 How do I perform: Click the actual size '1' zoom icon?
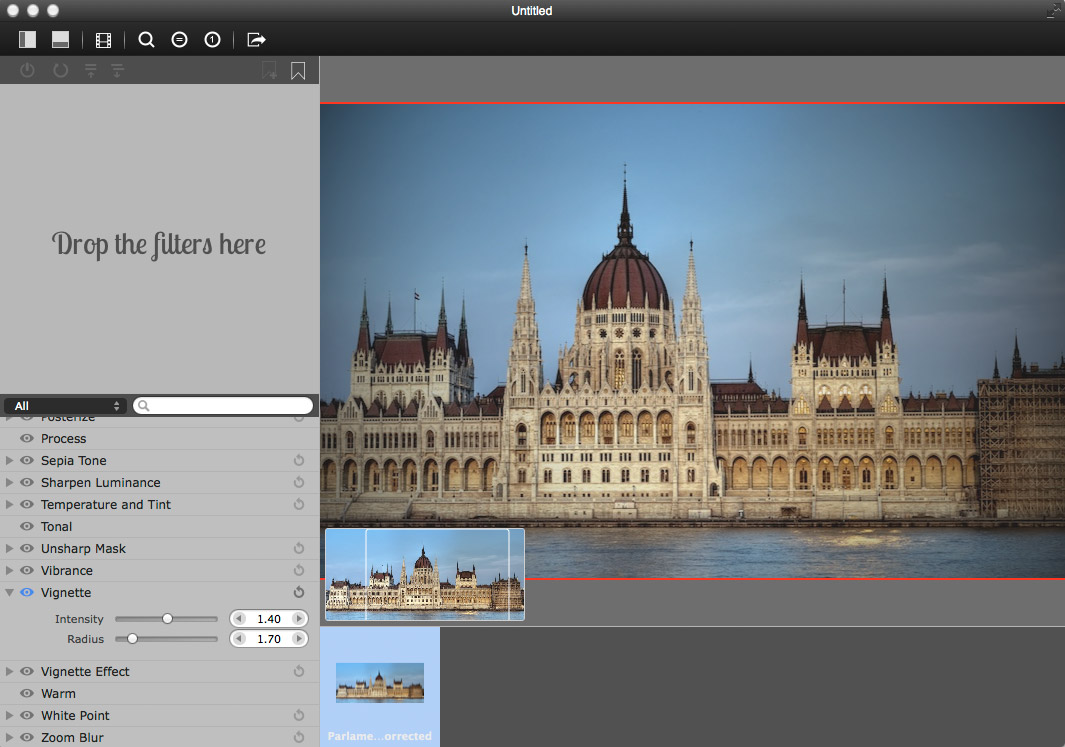coord(212,40)
